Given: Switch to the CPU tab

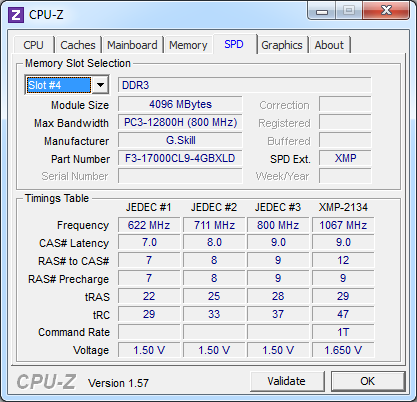Looking at the screenshot, I should (33, 45).
